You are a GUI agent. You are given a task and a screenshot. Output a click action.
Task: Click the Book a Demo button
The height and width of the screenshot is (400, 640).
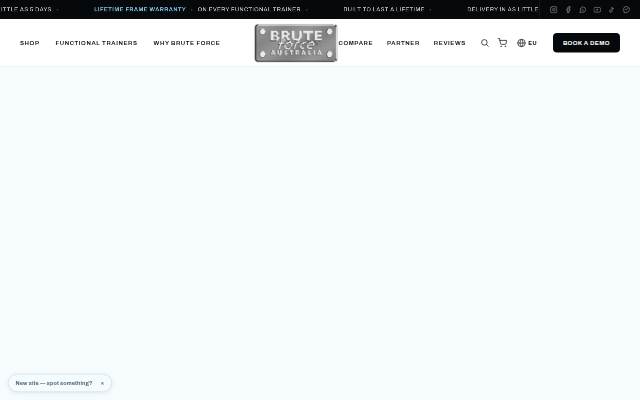pyautogui.click(x=586, y=43)
